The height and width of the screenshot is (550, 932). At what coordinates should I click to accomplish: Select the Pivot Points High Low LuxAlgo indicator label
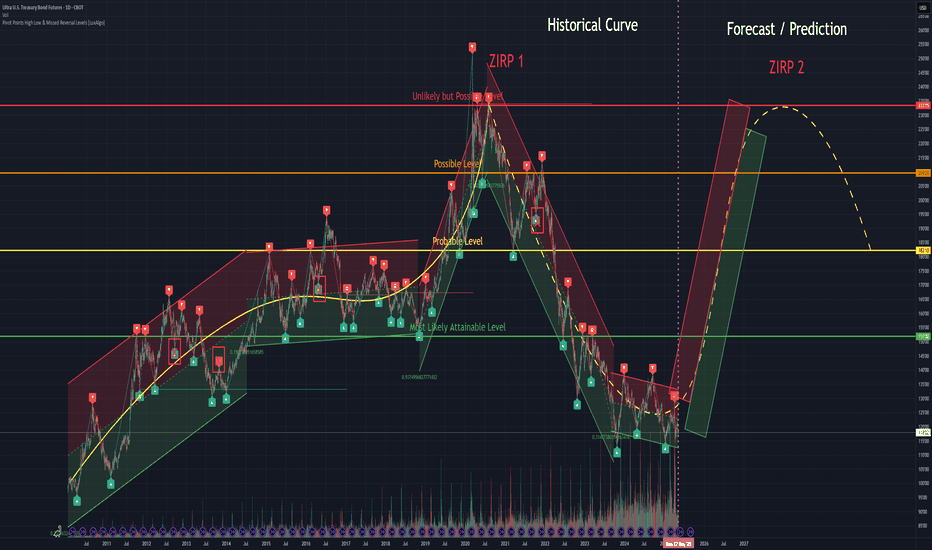[x=53, y=23]
